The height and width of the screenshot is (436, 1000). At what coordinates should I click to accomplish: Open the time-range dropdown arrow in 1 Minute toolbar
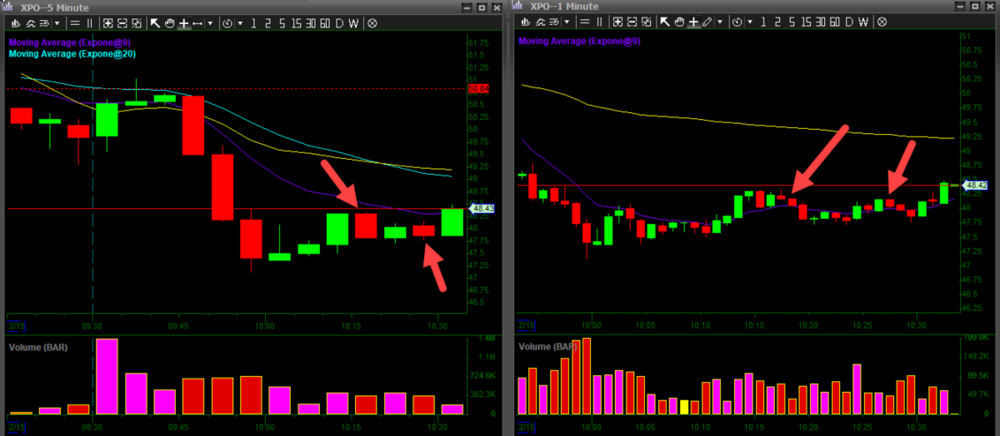point(750,22)
